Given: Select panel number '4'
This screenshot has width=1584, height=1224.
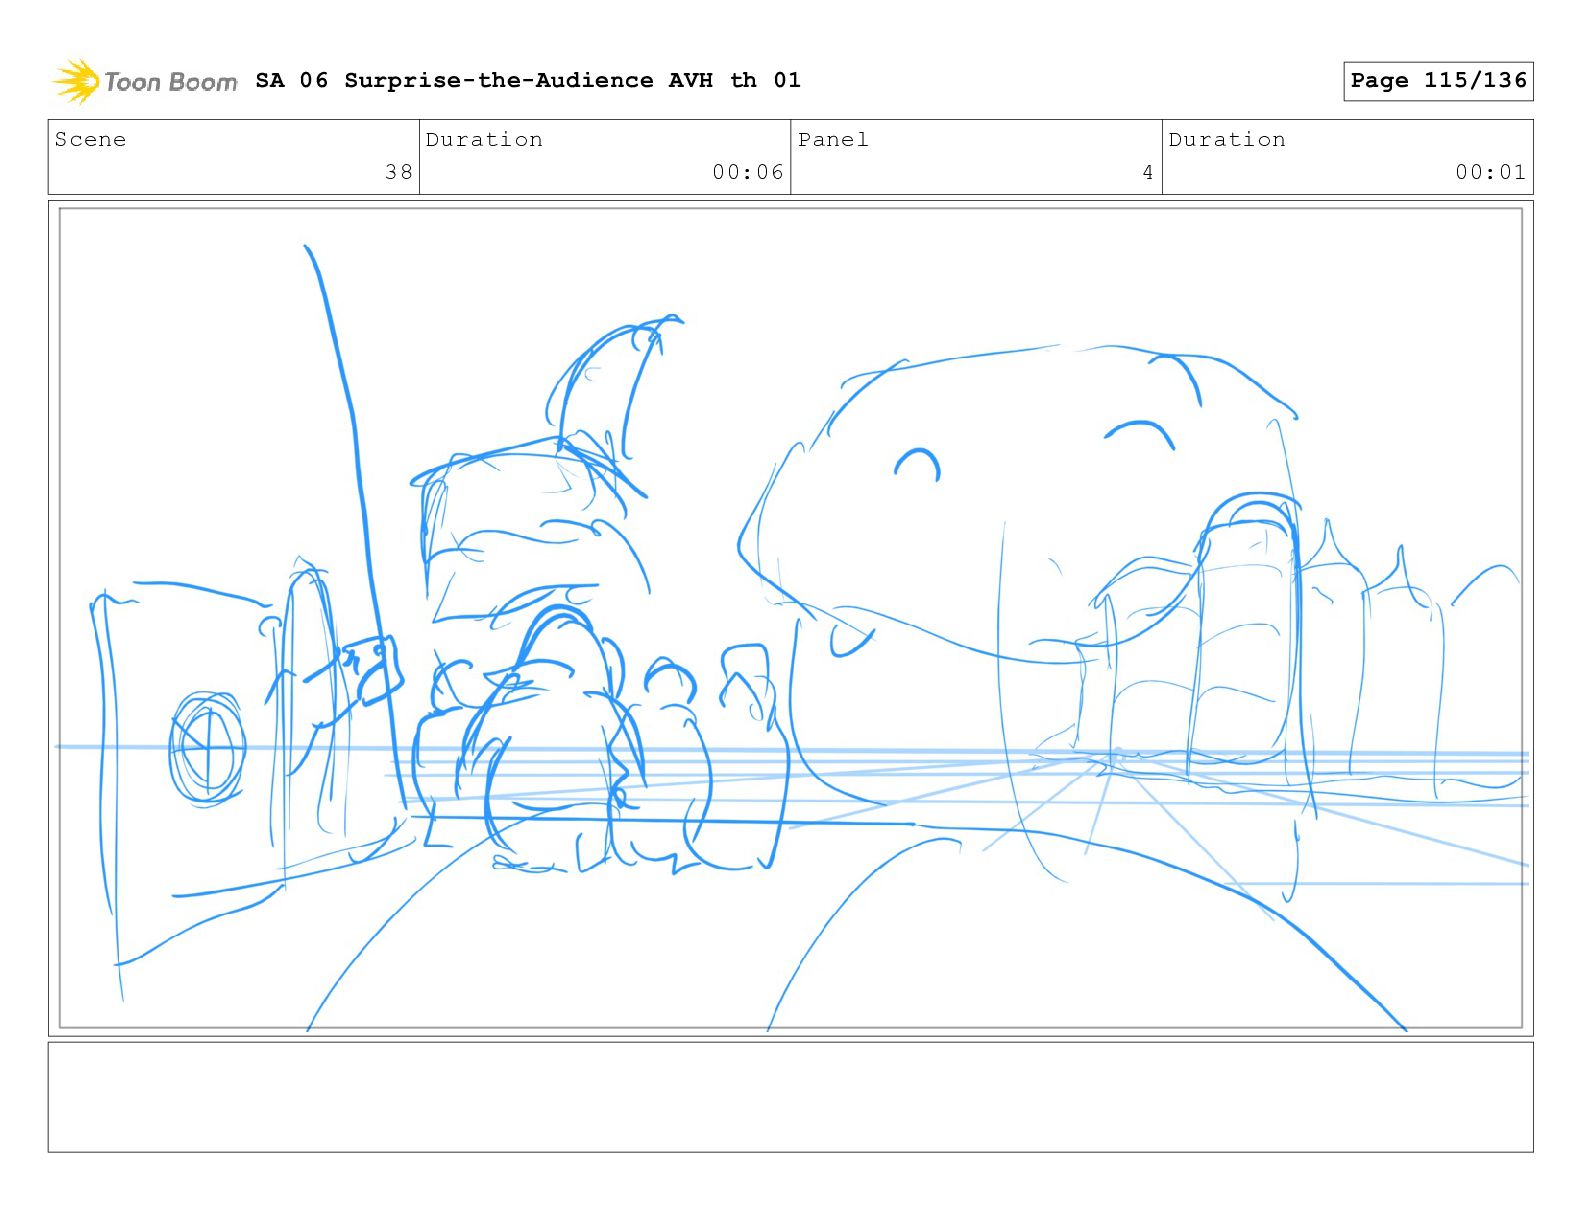Looking at the screenshot, I should (1148, 172).
